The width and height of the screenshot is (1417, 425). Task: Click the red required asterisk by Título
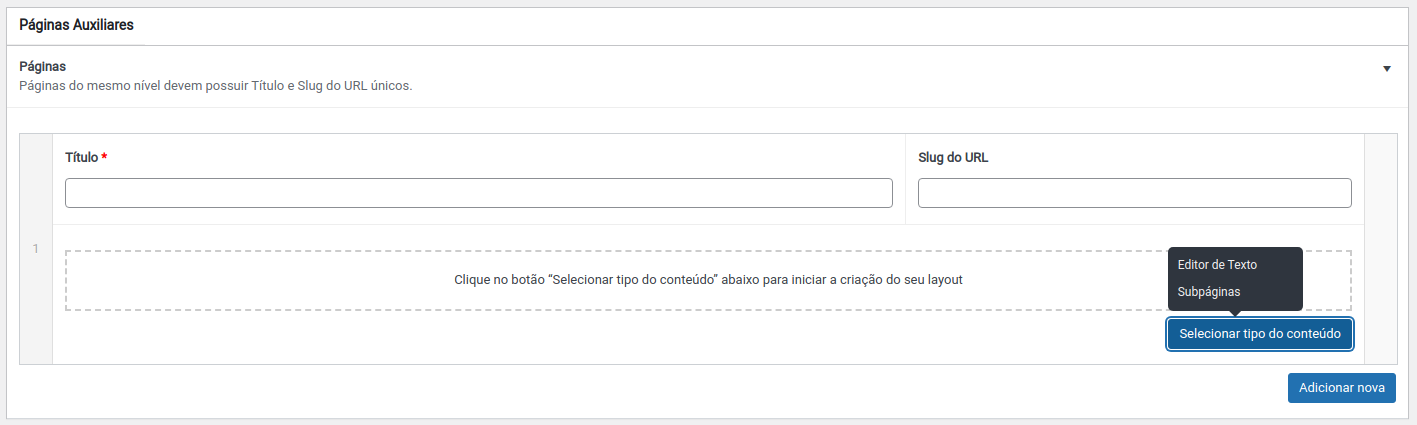click(105, 157)
